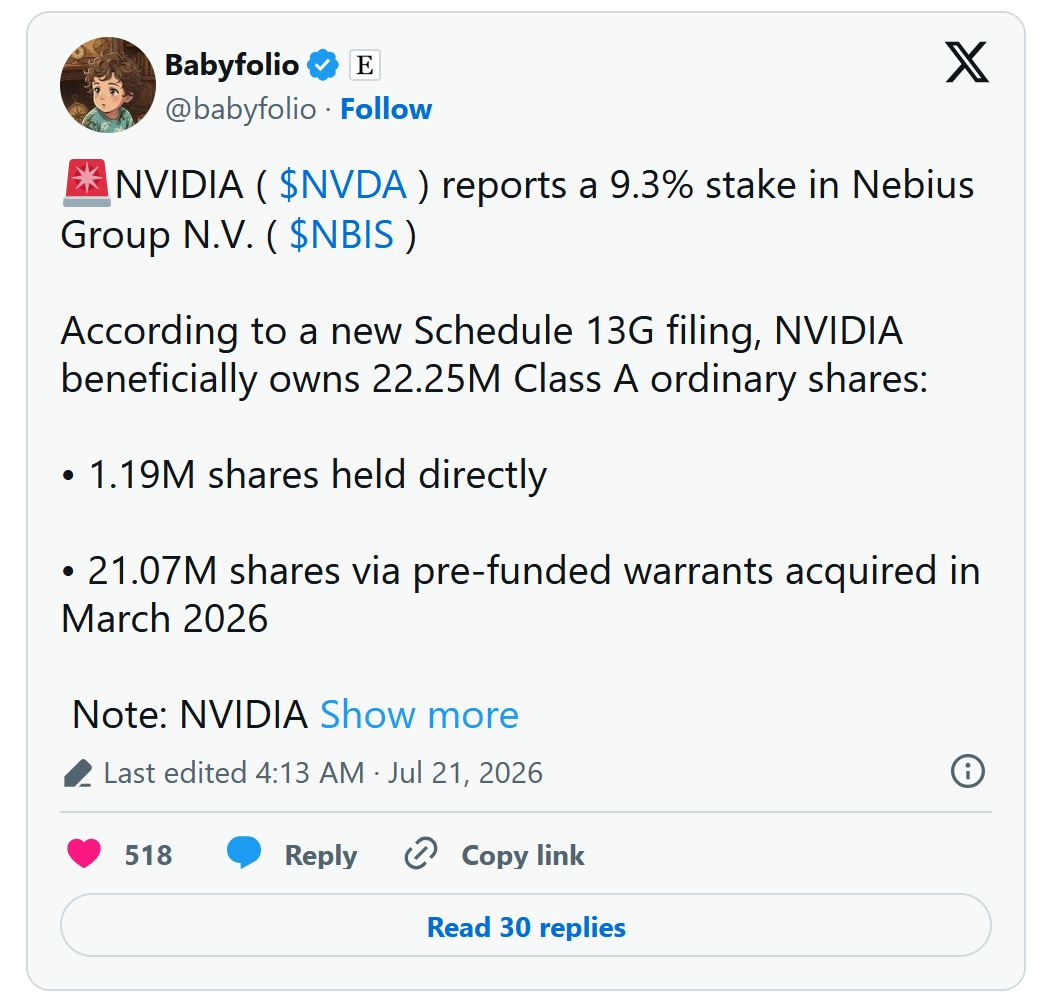Click the Read 30 replies button
This screenshot has height=999, width=1043.
pos(525,926)
